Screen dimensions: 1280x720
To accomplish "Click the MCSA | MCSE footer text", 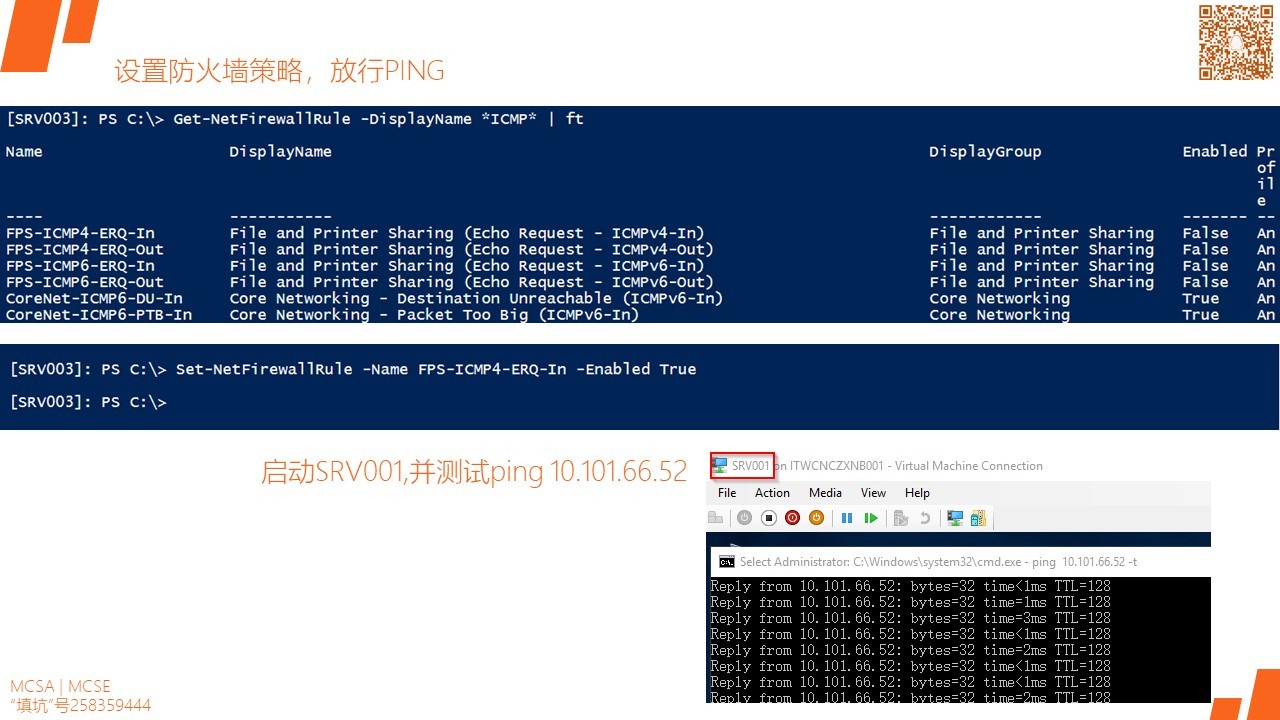I will pyautogui.click(x=60, y=686).
